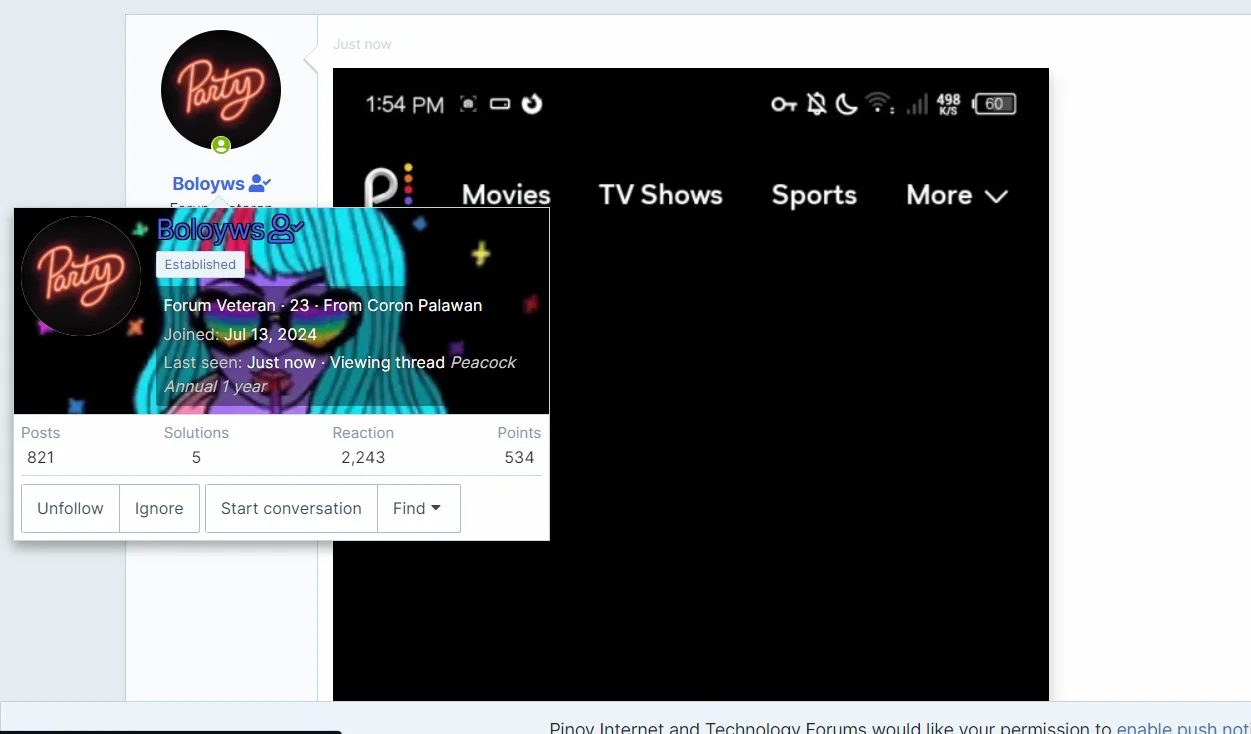Expand the More menu in Peacock nav
The image size is (1251, 734).
pos(956,195)
